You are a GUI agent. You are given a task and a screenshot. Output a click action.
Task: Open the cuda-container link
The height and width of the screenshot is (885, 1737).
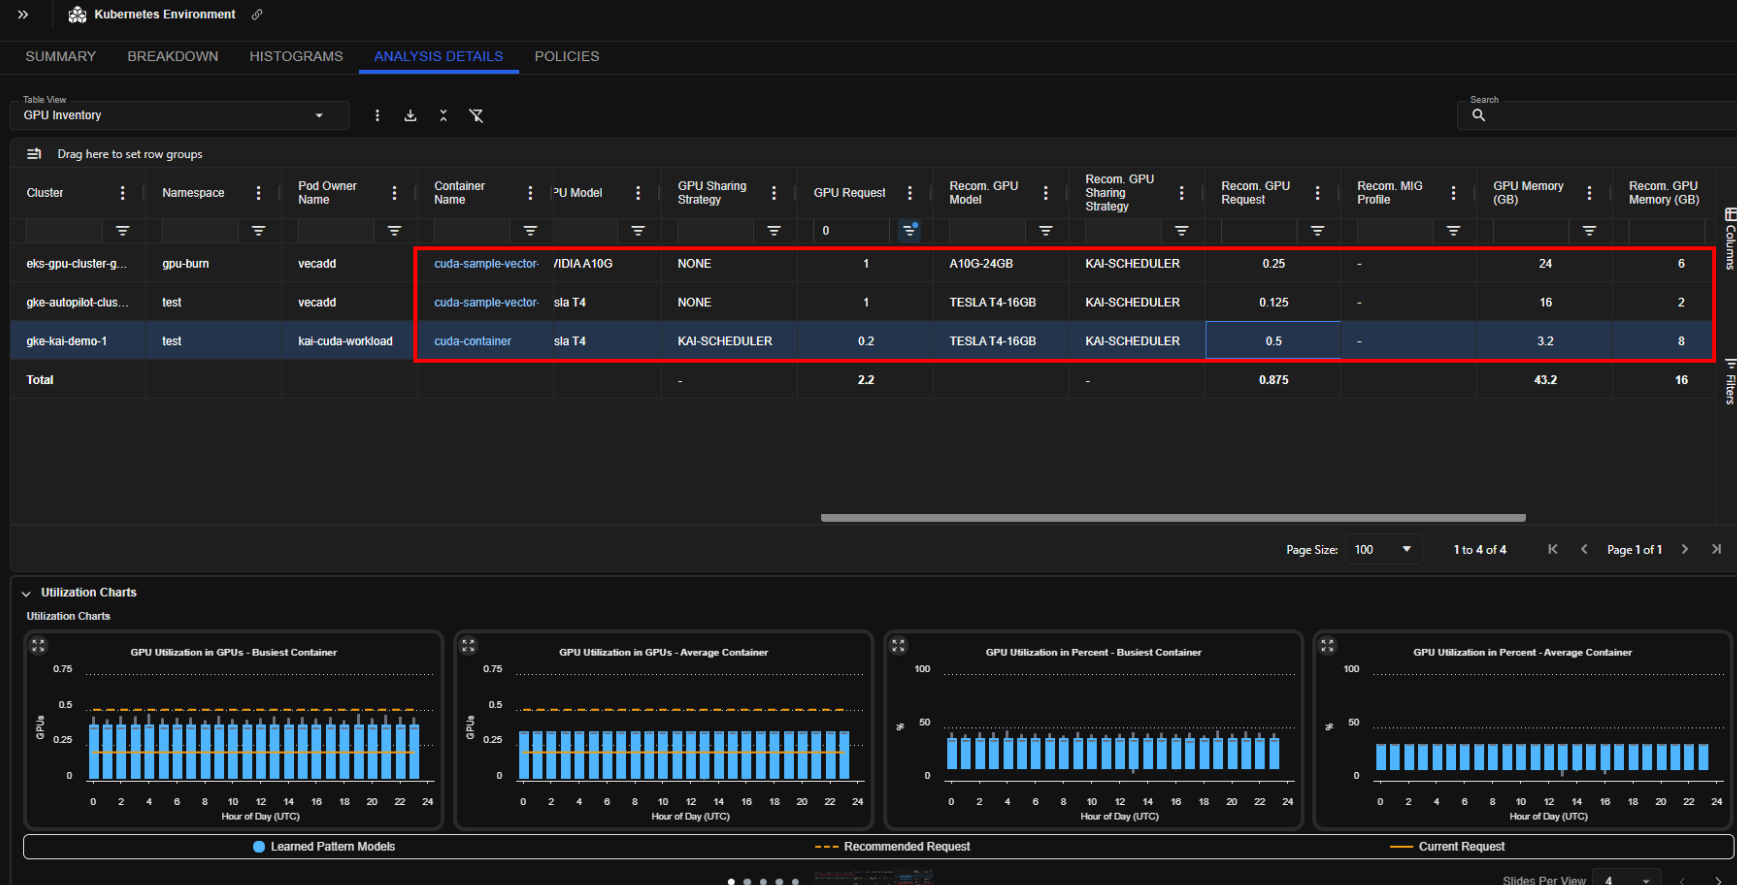point(473,341)
